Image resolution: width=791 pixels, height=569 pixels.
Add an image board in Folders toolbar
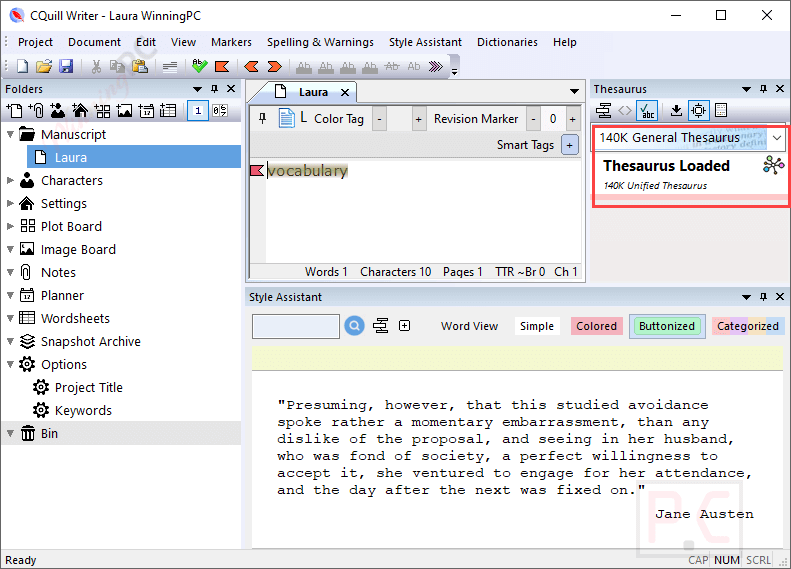point(124,110)
